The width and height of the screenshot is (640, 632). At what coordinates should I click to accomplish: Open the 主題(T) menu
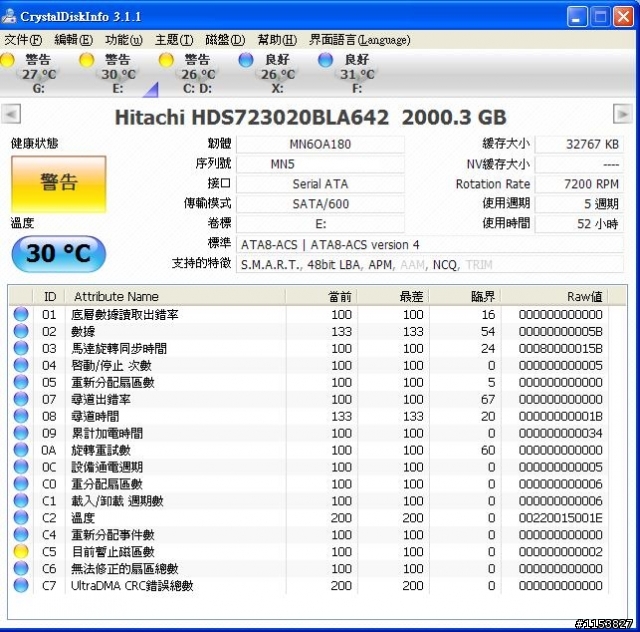point(174,40)
